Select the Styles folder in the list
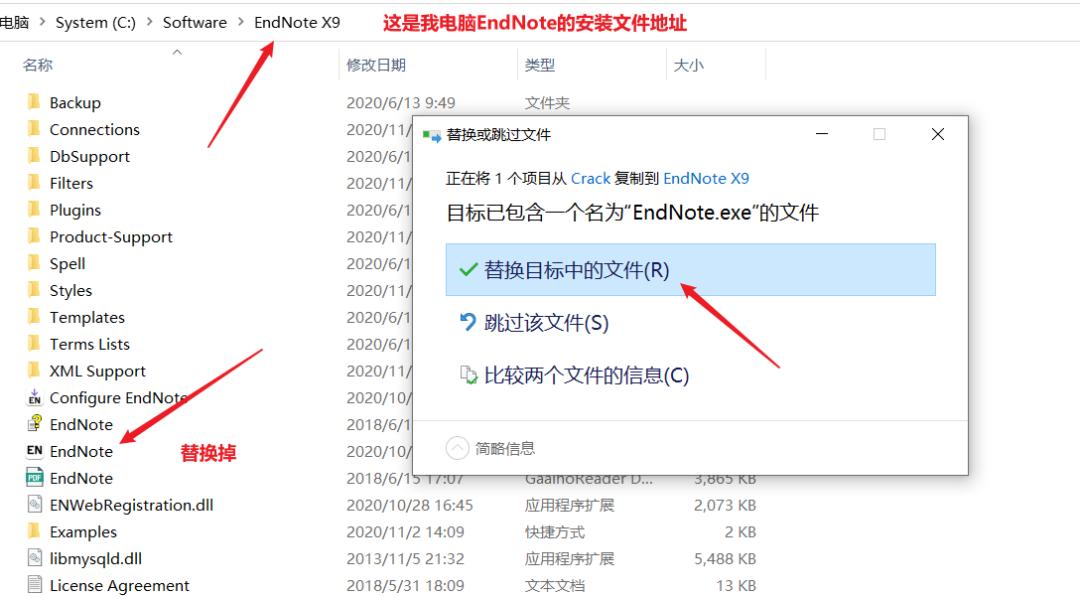The image size is (1080, 597). click(x=72, y=290)
